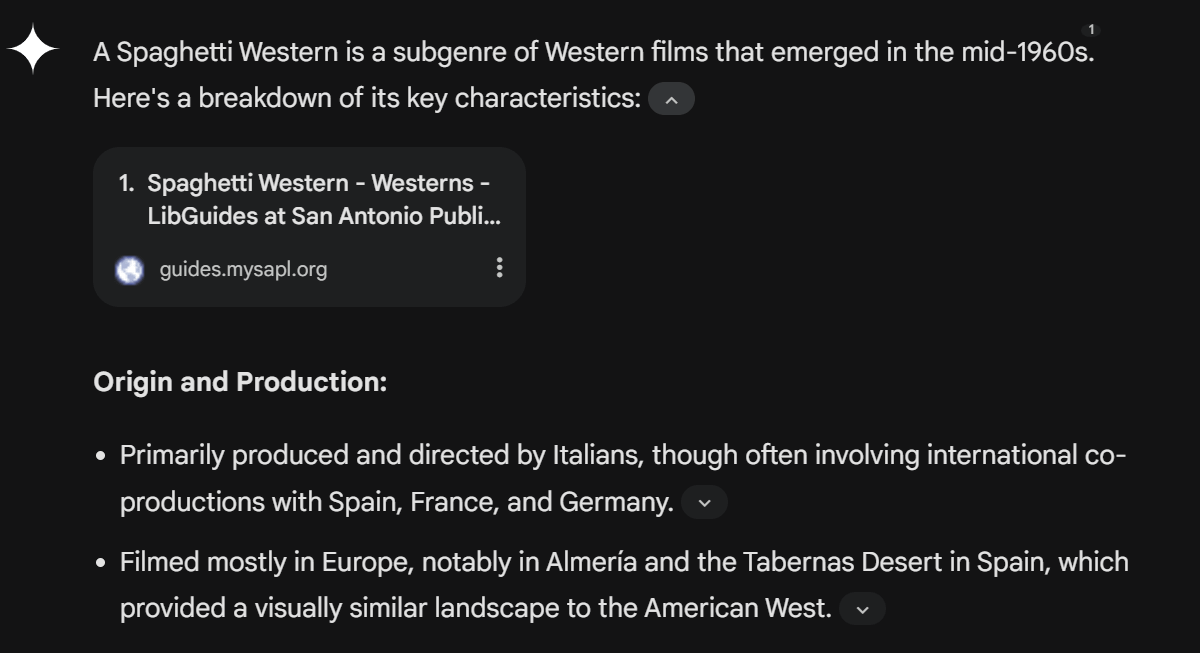Click the text 'mid-1960s' in first sentence
The image size is (1200, 653).
1023,51
